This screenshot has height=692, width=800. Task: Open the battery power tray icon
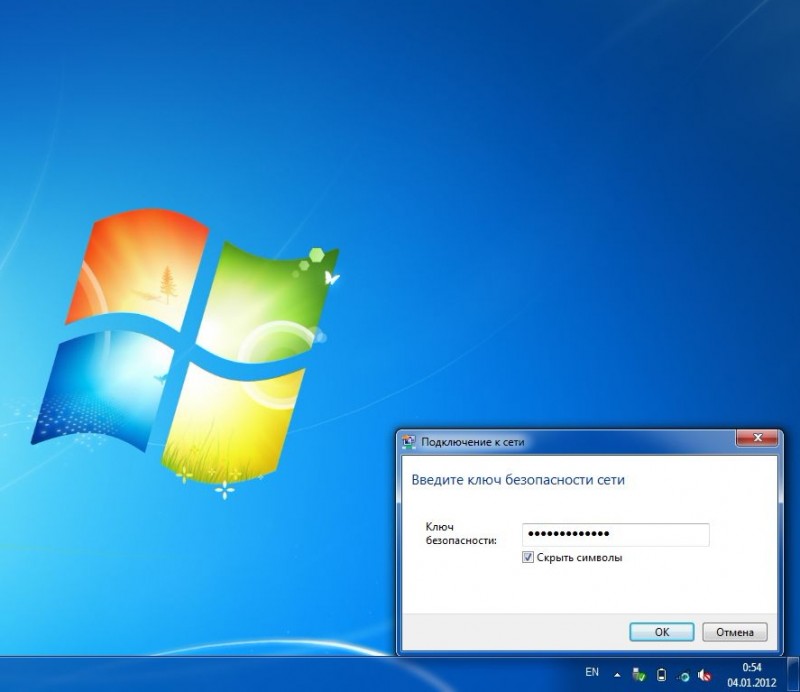click(661, 675)
